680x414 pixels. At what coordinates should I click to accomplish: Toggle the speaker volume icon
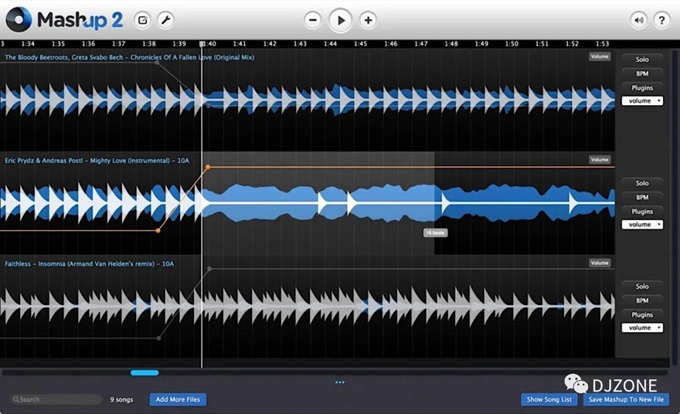[638, 20]
